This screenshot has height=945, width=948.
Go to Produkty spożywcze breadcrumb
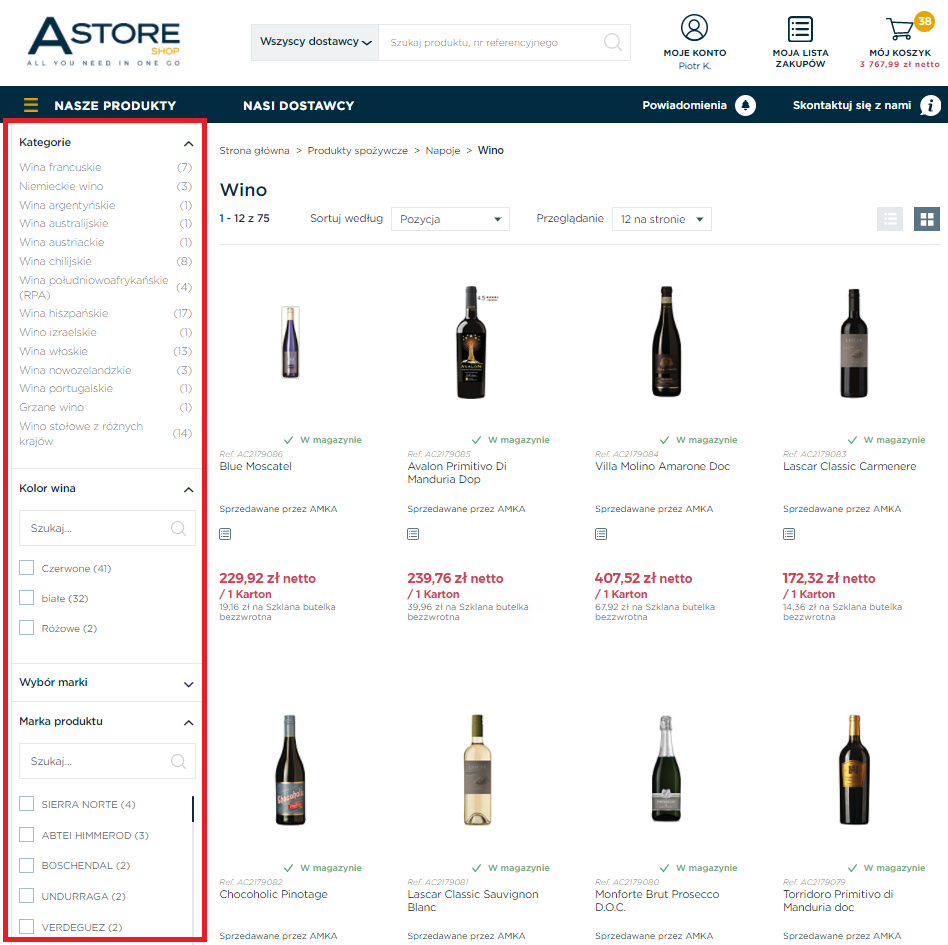357,151
